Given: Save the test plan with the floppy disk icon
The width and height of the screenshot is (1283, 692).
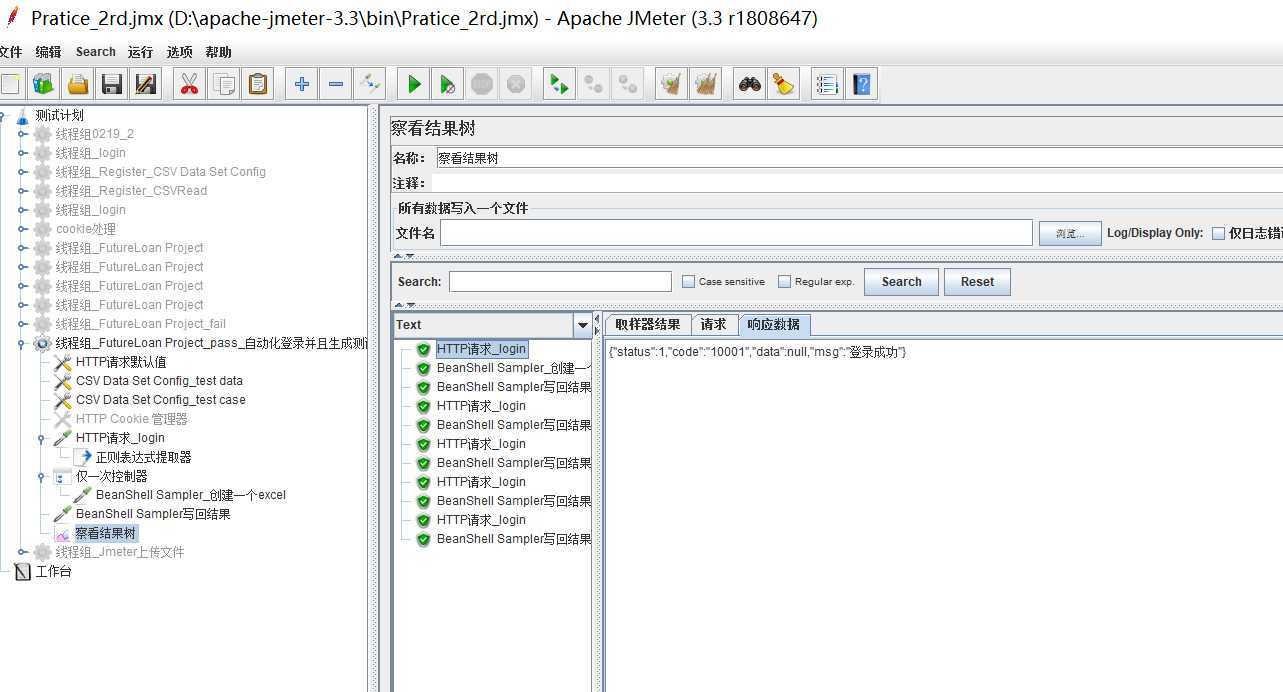Looking at the screenshot, I should (112, 84).
